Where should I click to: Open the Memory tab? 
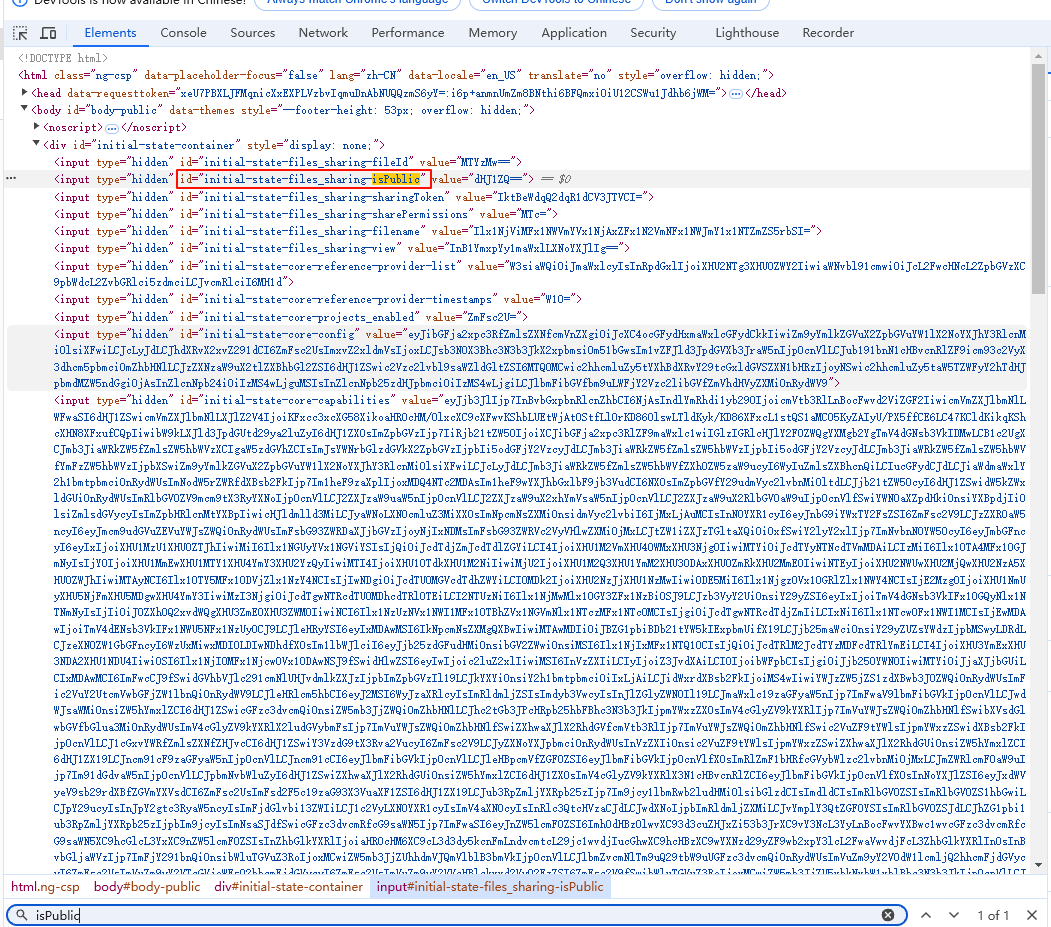[493, 33]
